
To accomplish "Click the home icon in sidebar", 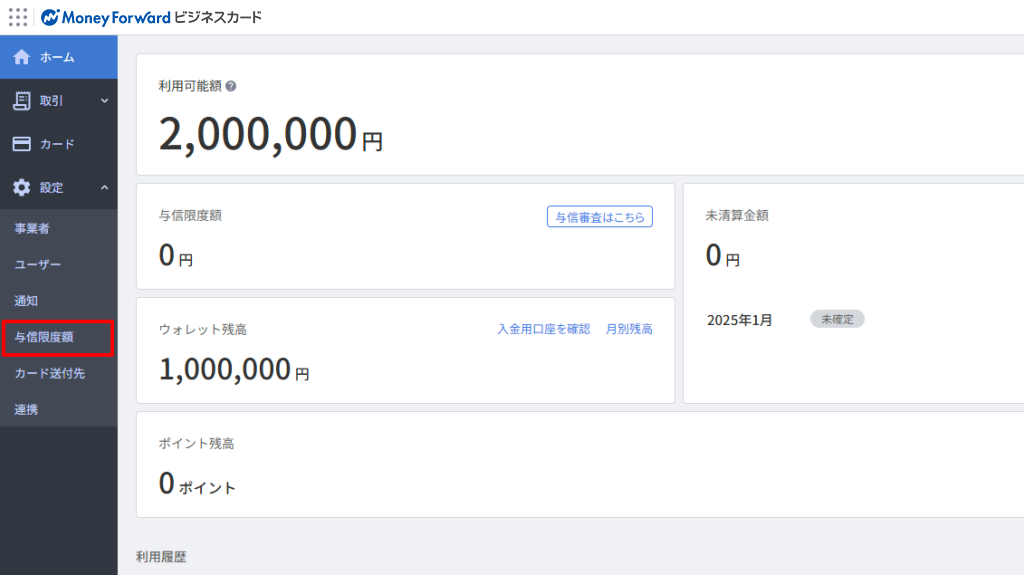I will 21,57.
